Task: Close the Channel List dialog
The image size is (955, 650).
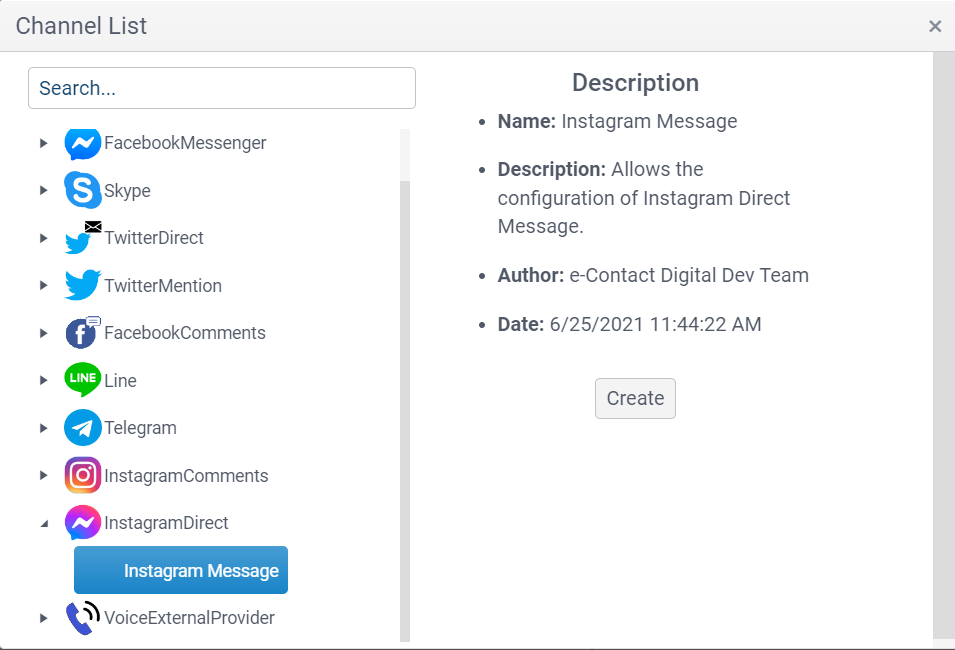Action: (x=935, y=26)
